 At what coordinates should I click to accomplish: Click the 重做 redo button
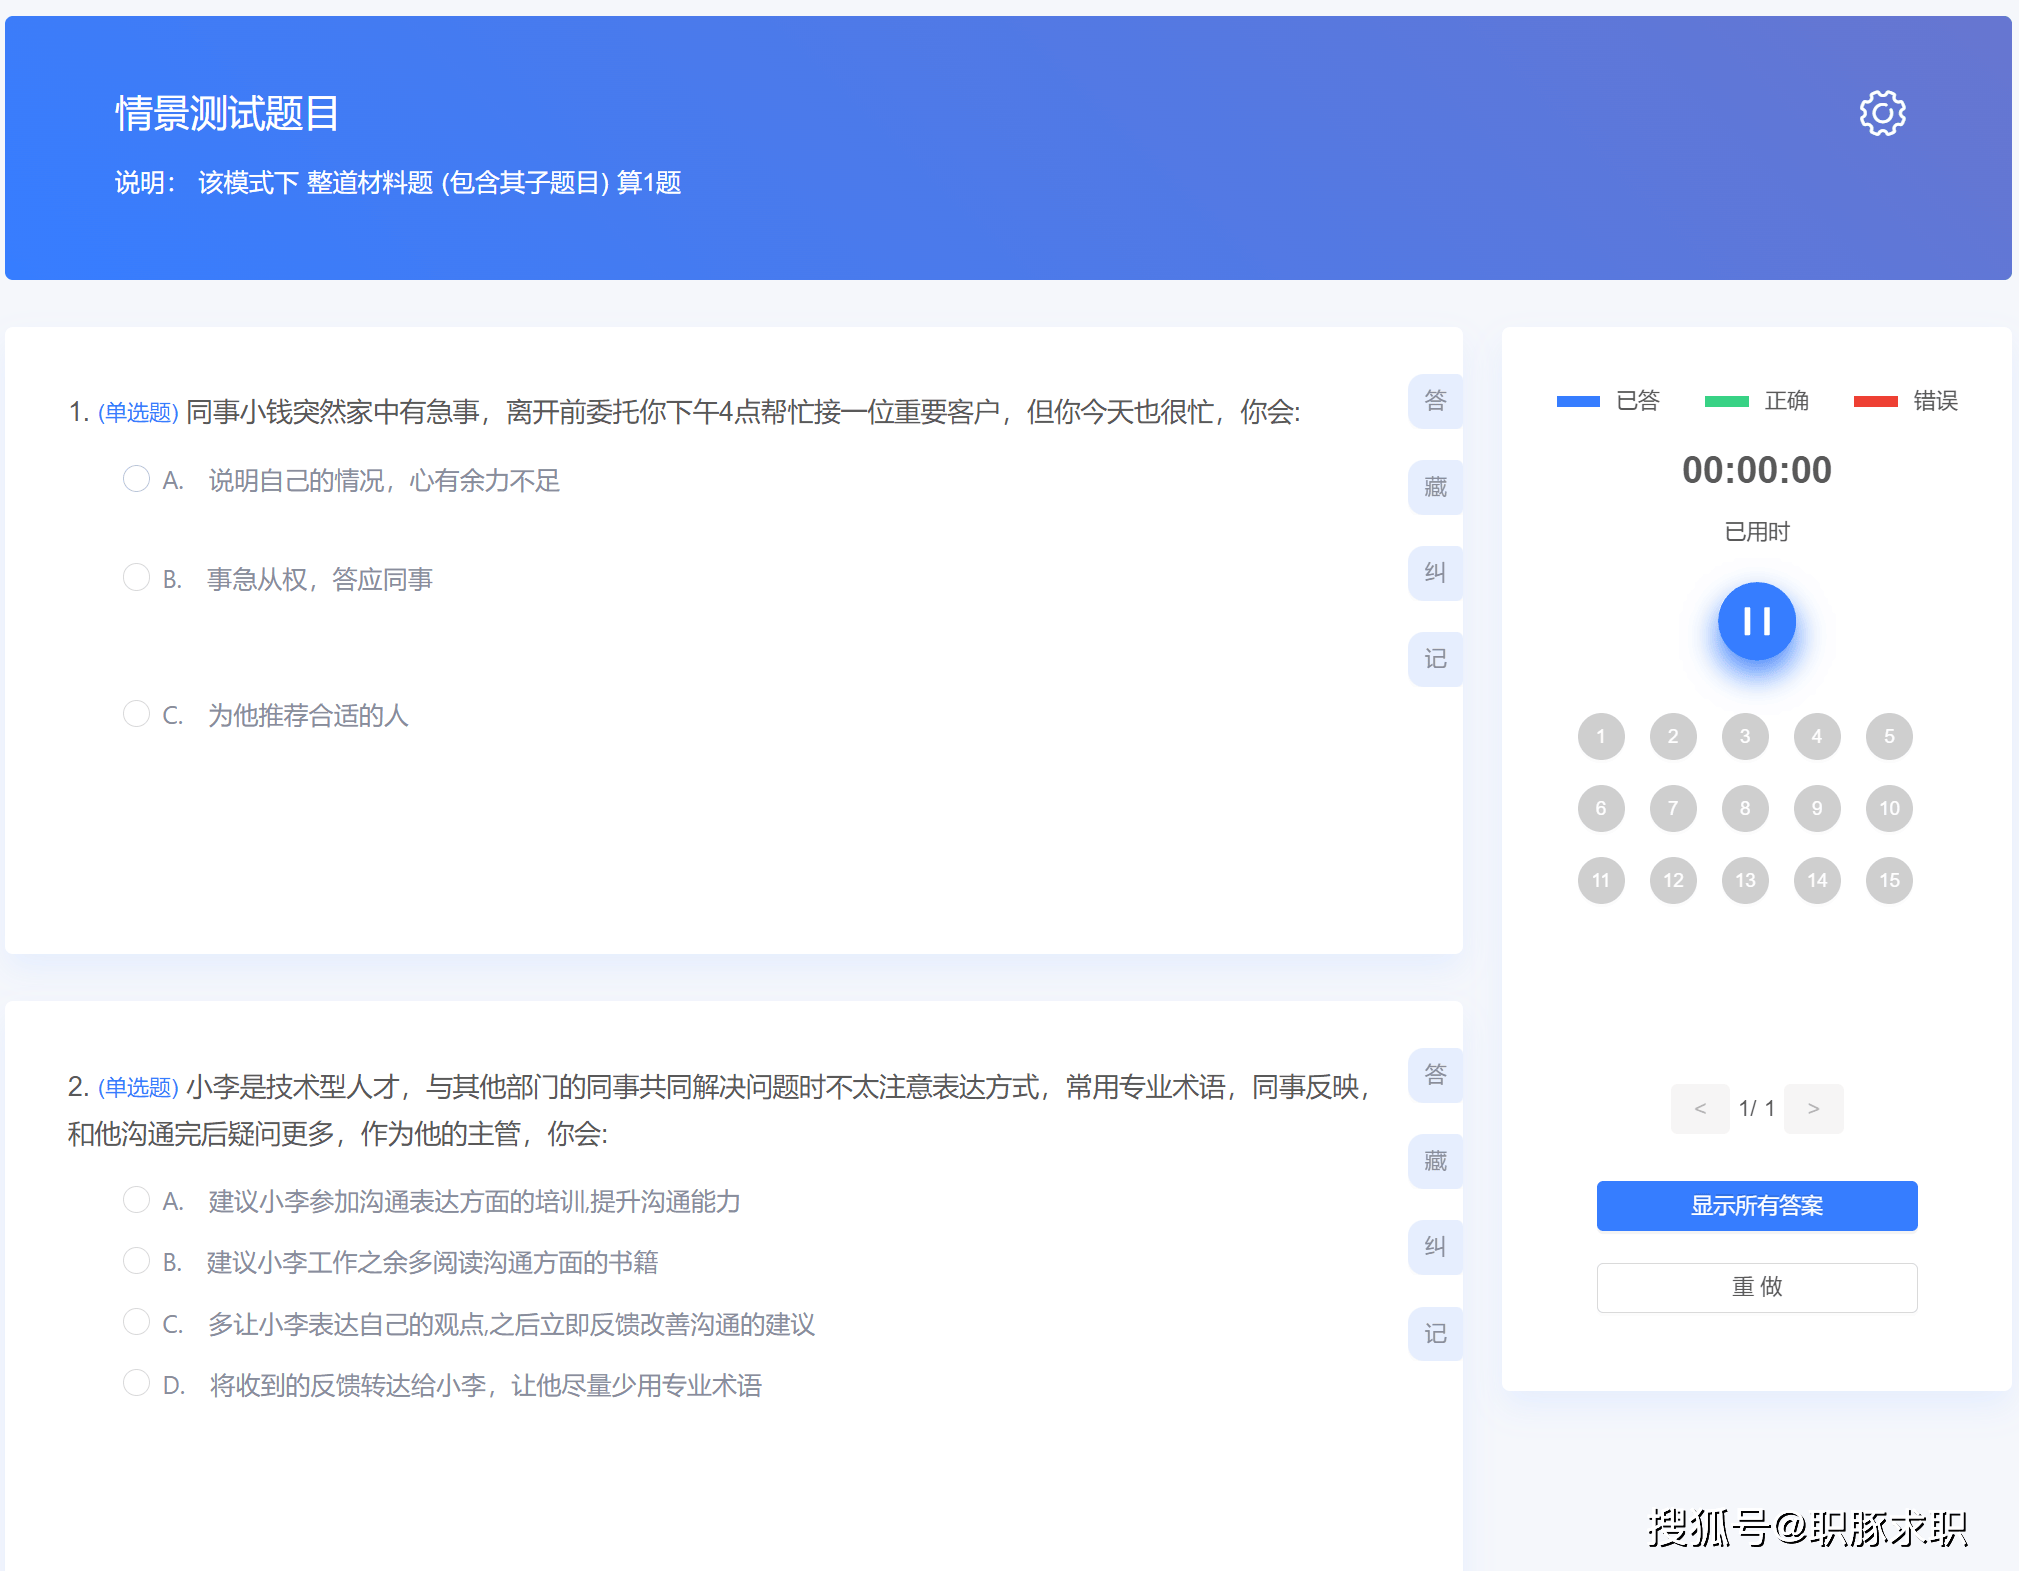[1756, 1287]
